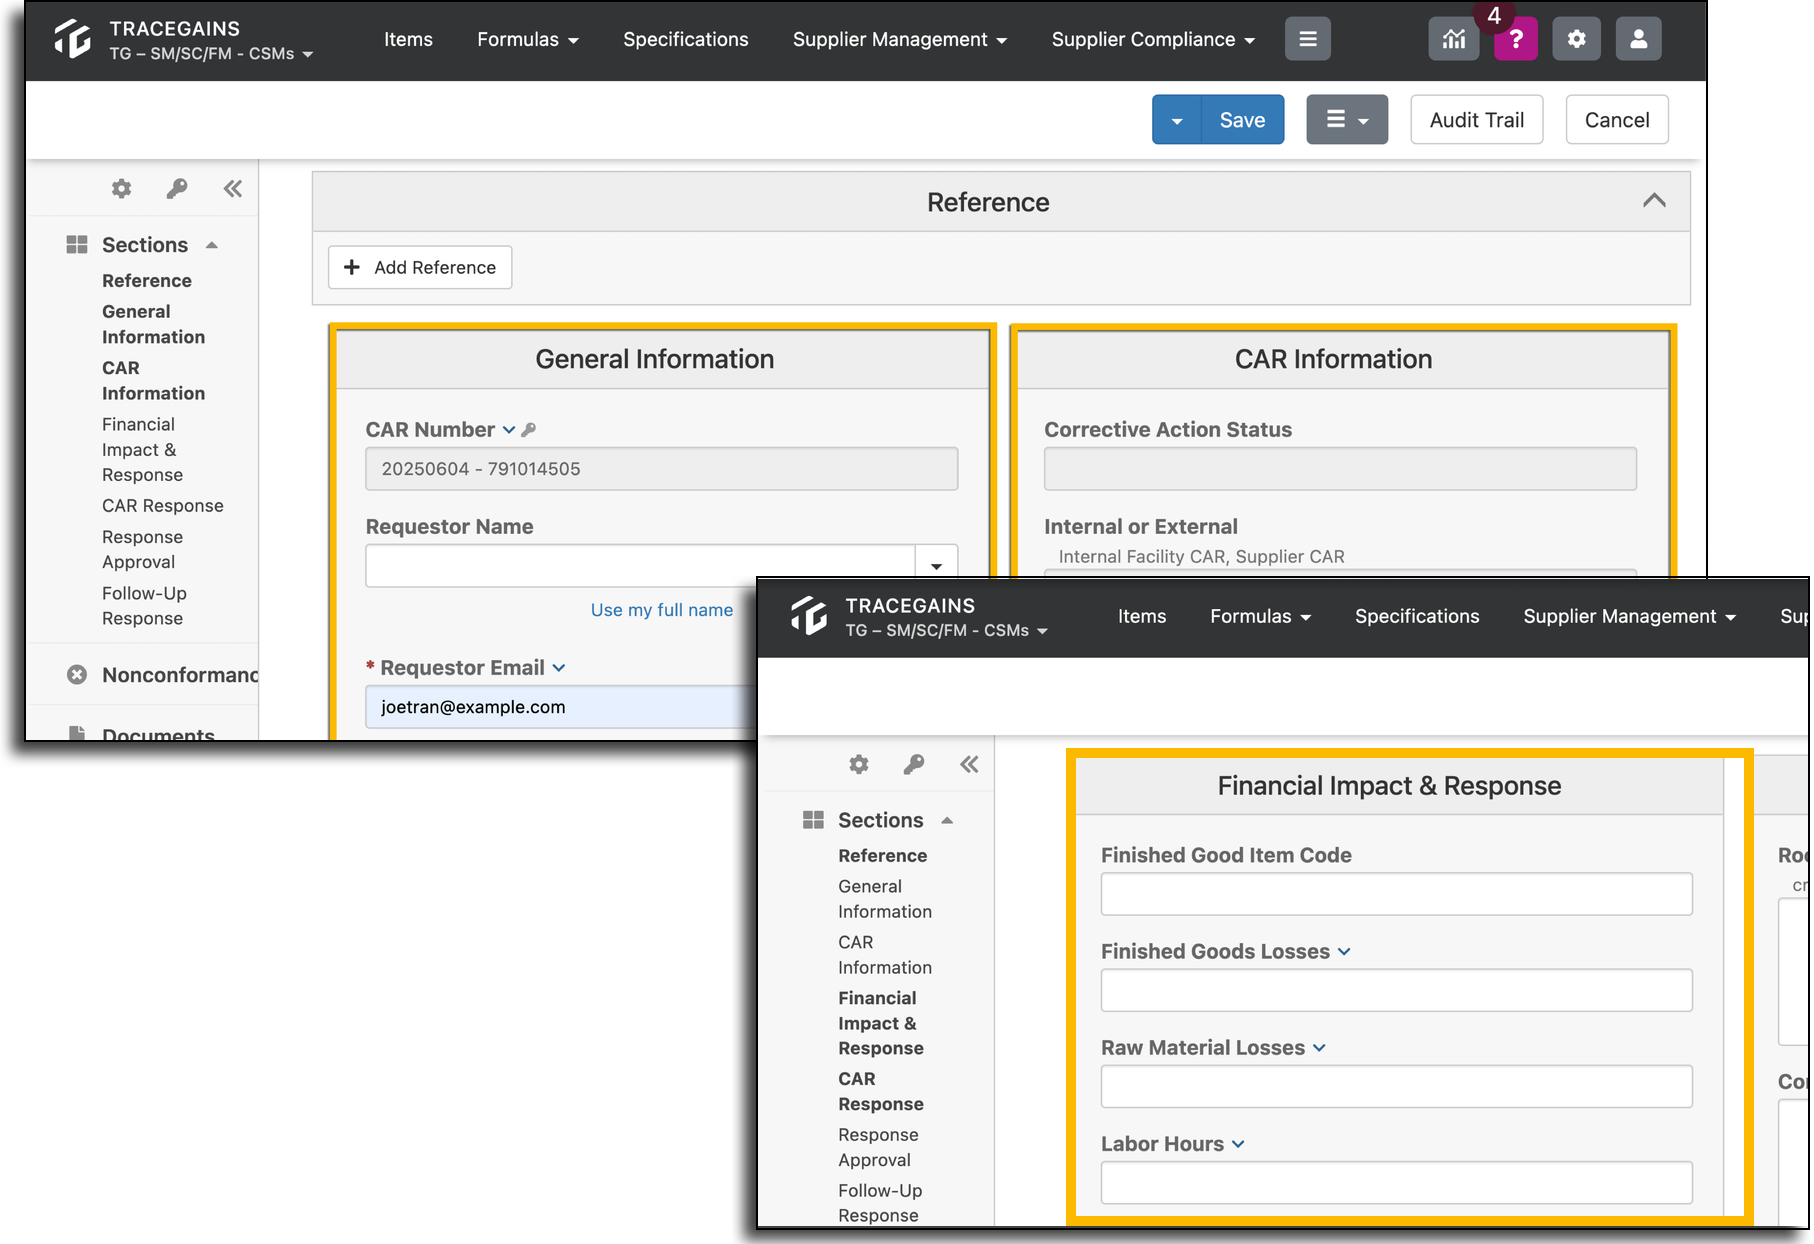
Task: Open Supplier Management menu in back window
Action: 900,39
